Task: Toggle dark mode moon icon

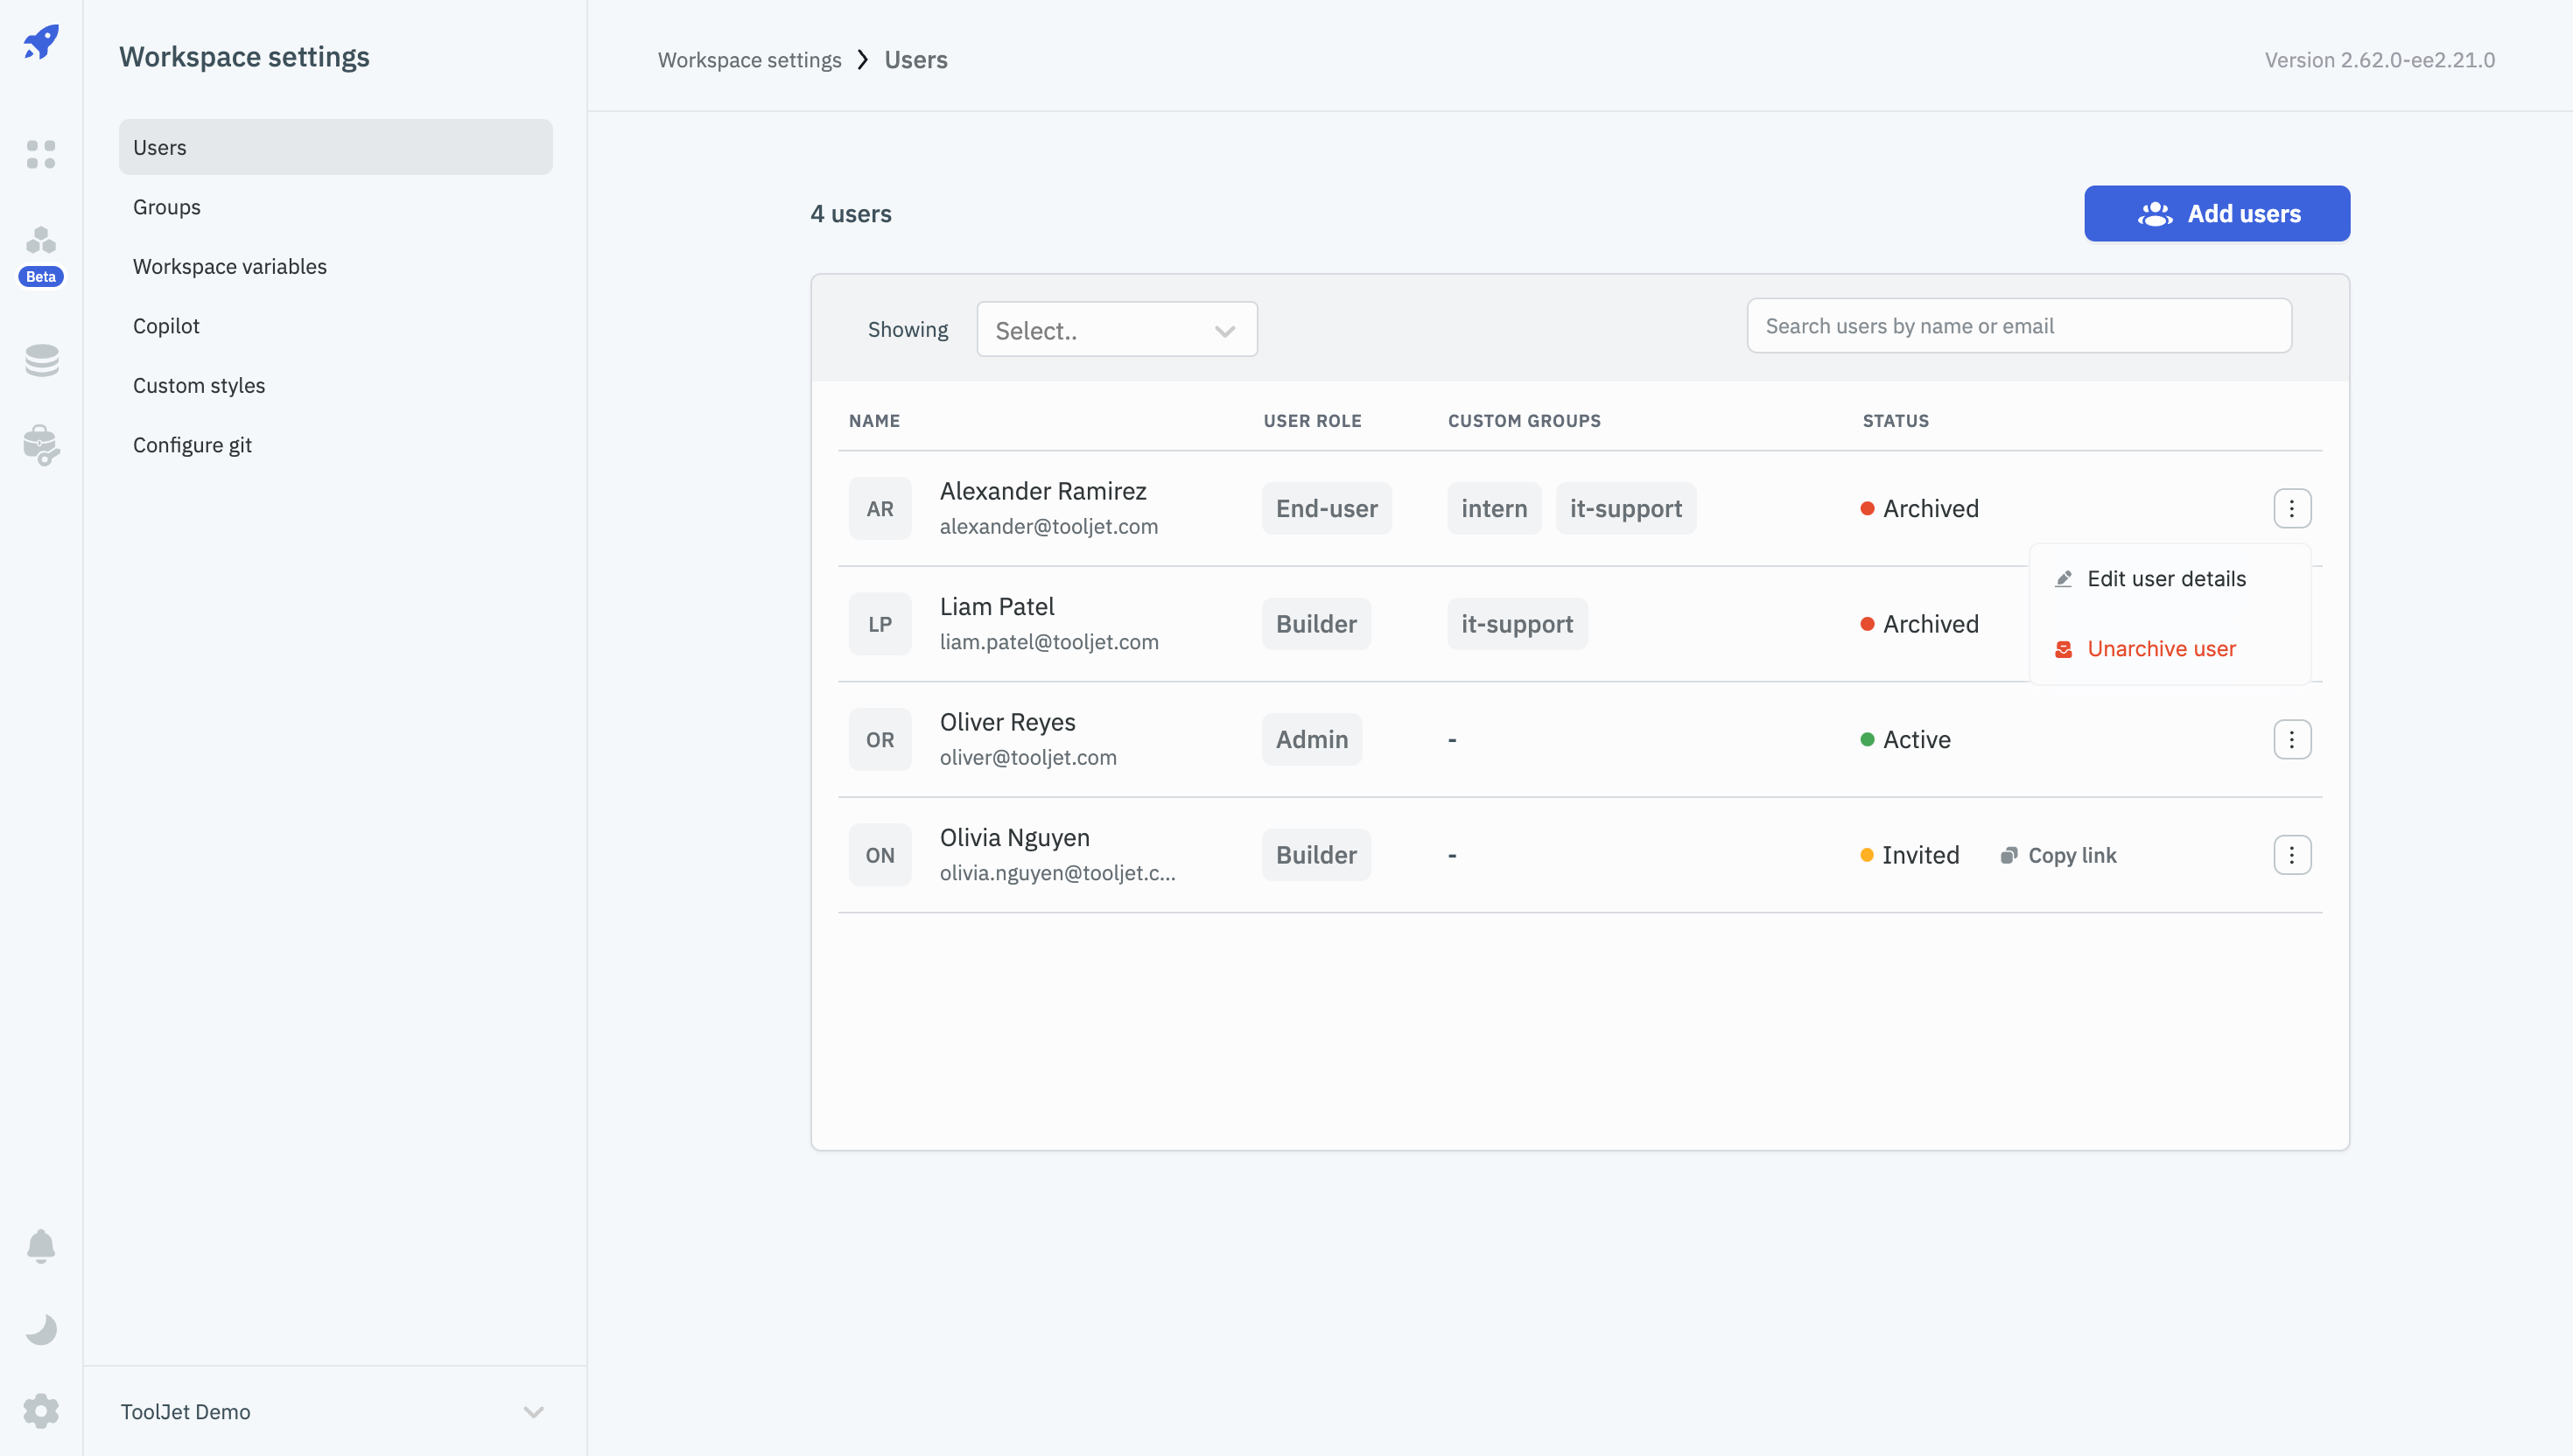Action: [41, 1329]
